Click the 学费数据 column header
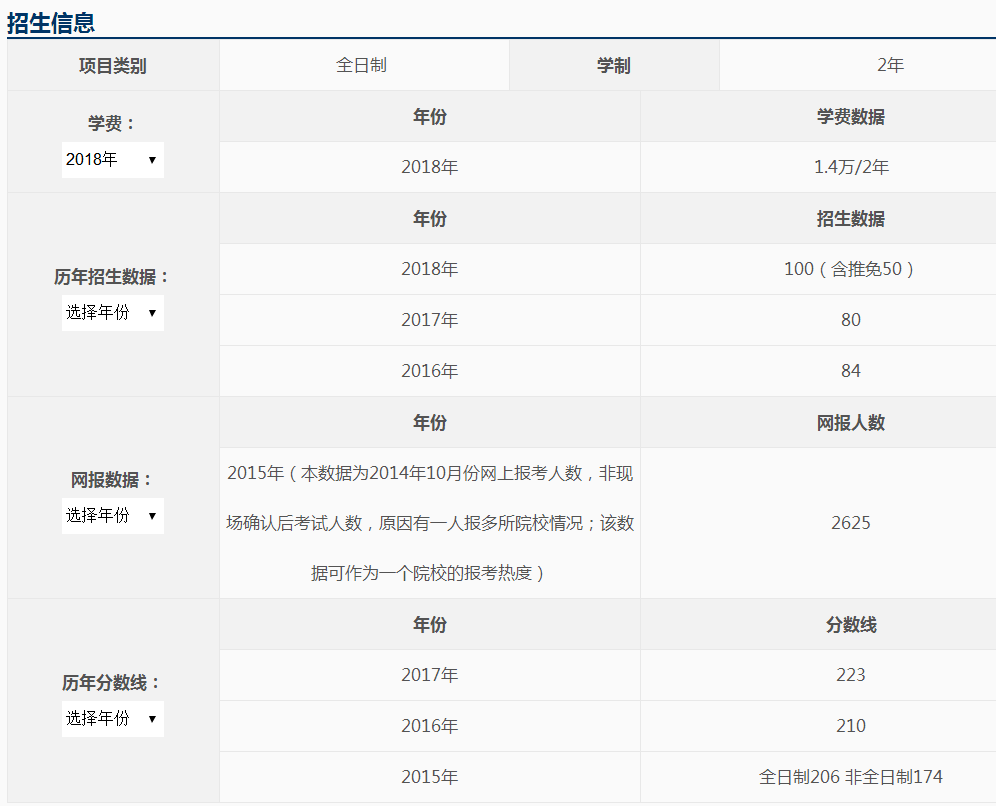The height and width of the screenshot is (806, 996). [x=850, y=117]
